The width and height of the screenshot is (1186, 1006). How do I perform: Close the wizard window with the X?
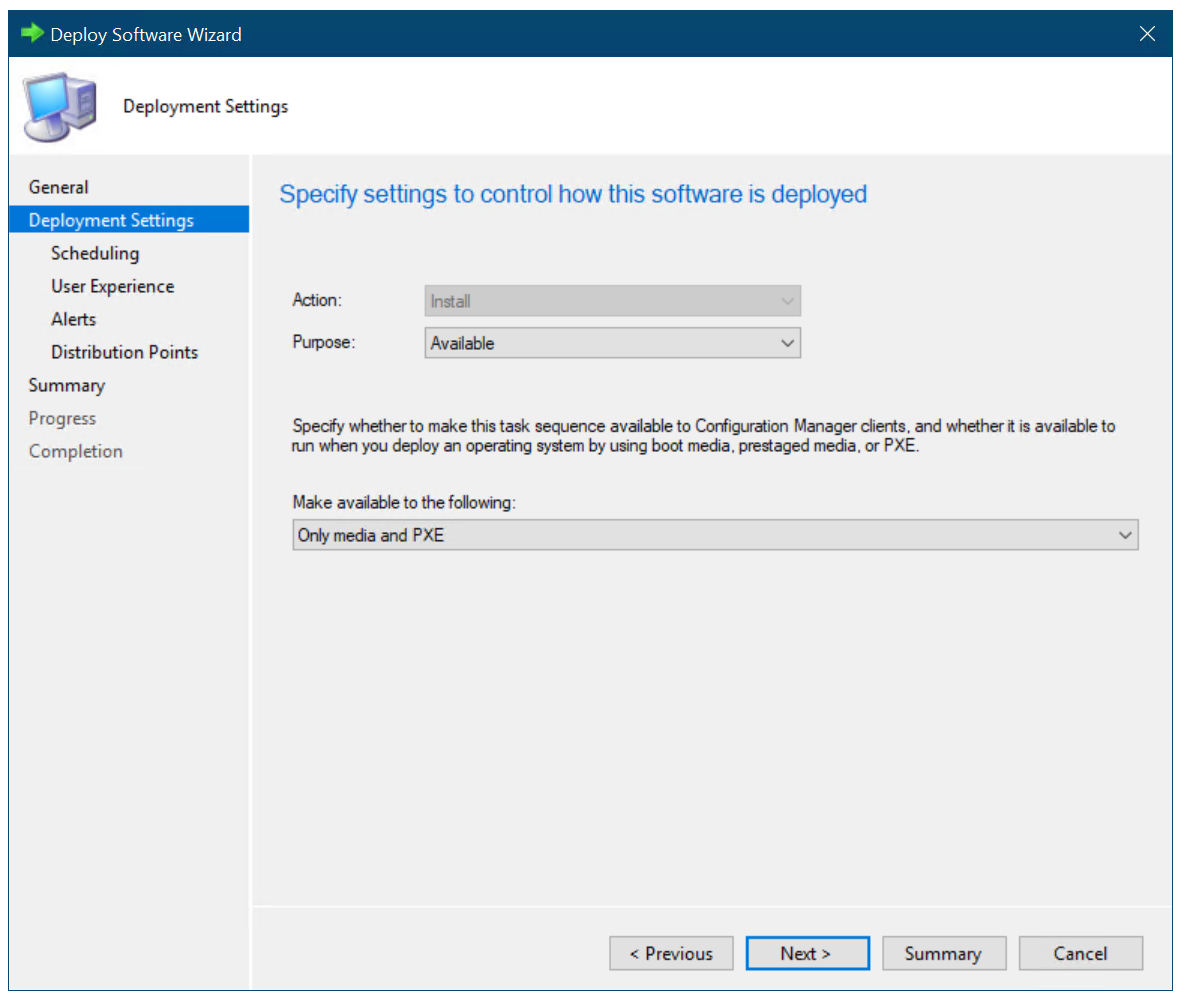coord(1147,33)
